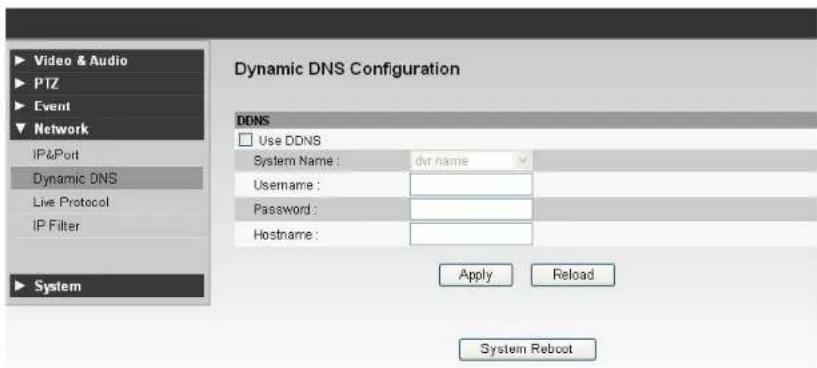
Task: Click the Hostname label
Action: [286, 235]
